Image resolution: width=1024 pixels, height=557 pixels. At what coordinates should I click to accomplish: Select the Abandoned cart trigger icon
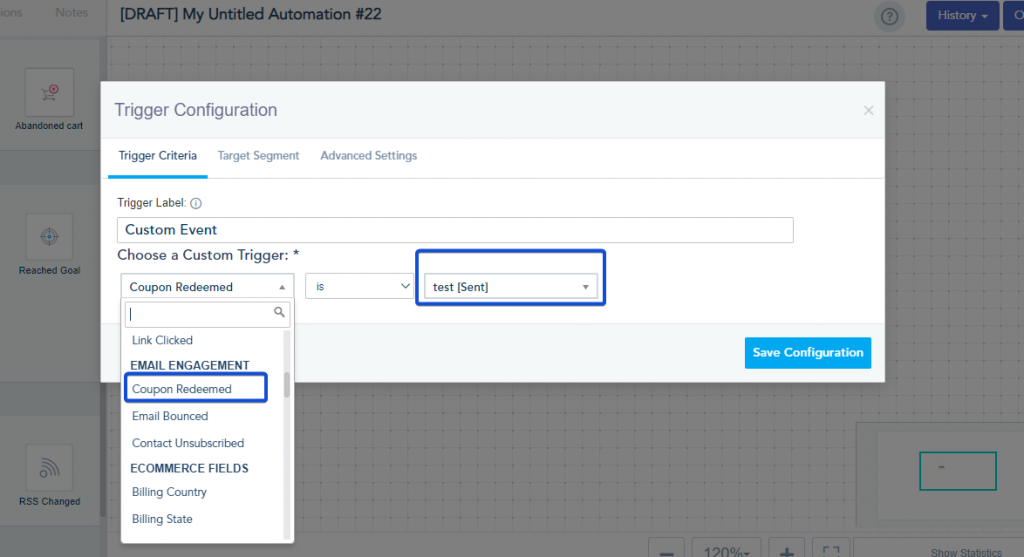pyautogui.click(x=49, y=93)
